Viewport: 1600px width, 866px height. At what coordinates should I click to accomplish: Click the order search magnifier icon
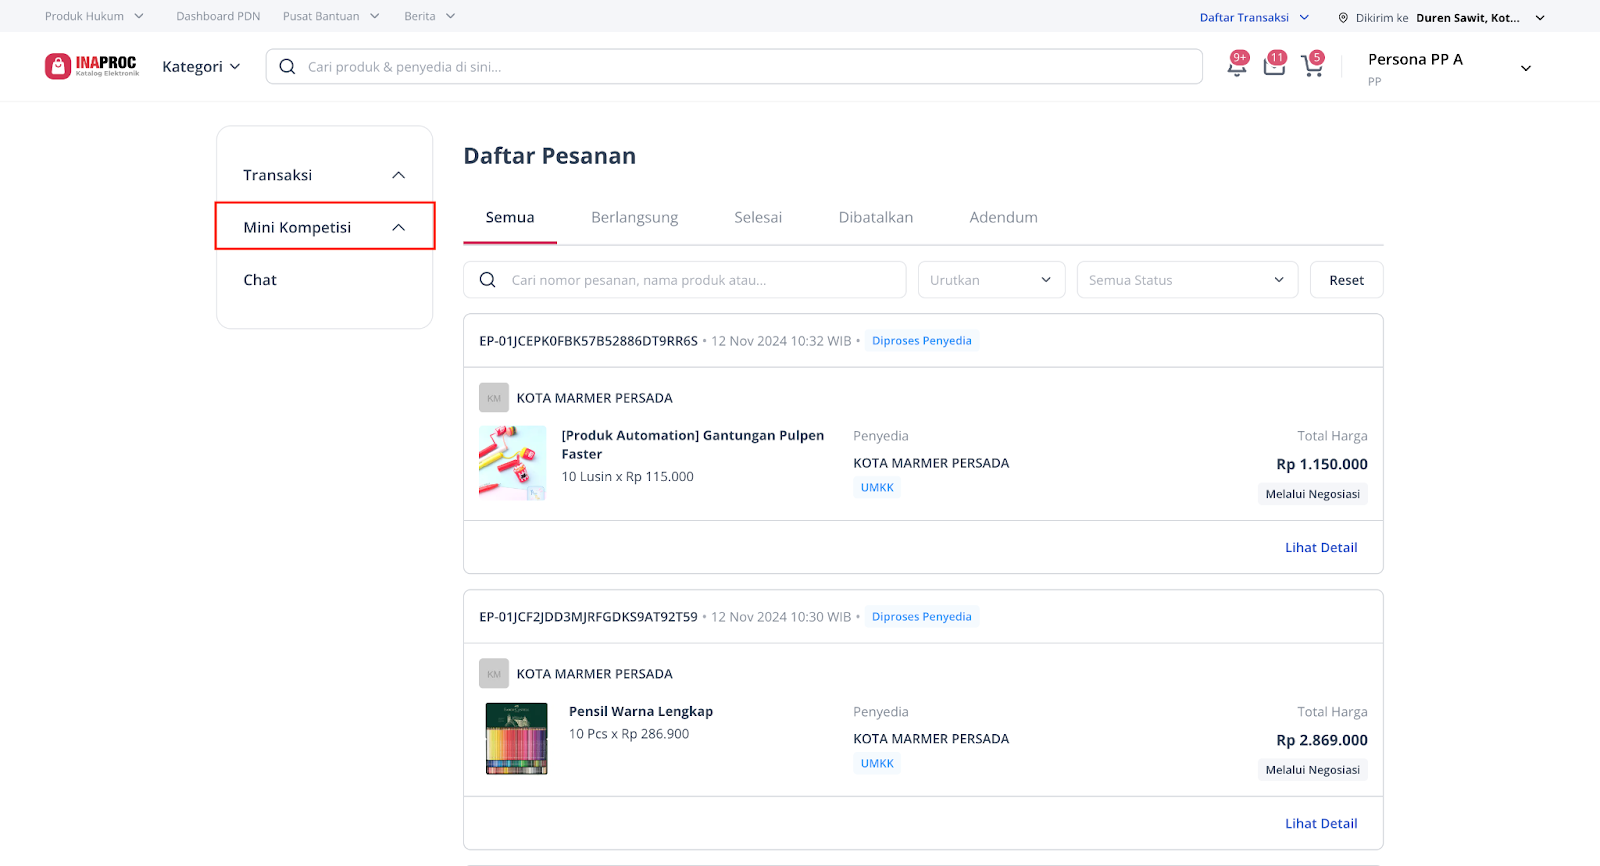[x=488, y=280]
